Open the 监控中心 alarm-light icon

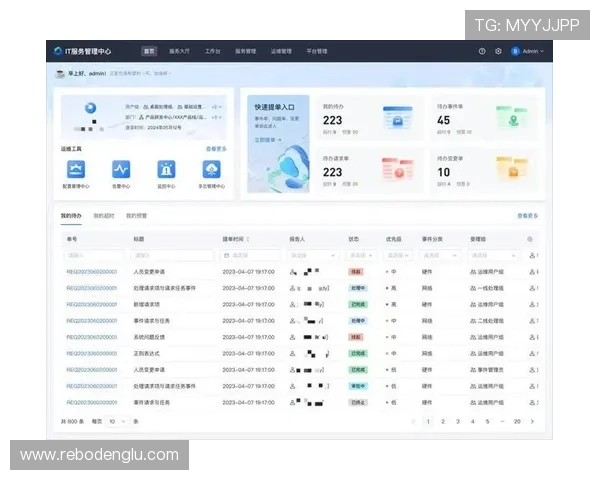click(166, 169)
